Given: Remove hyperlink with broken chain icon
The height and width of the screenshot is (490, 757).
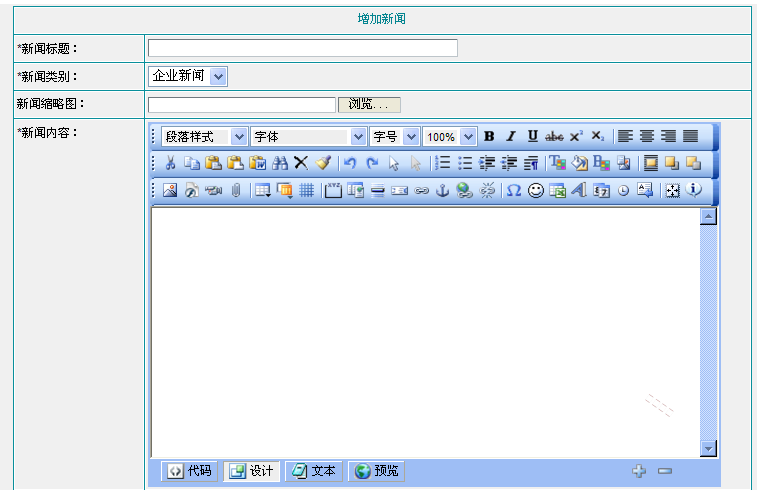Looking at the screenshot, I should (x=487, y=190).
